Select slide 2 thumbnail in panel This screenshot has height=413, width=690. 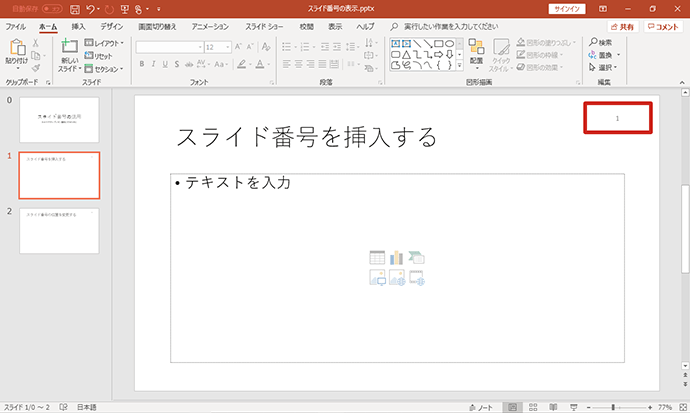59,231
